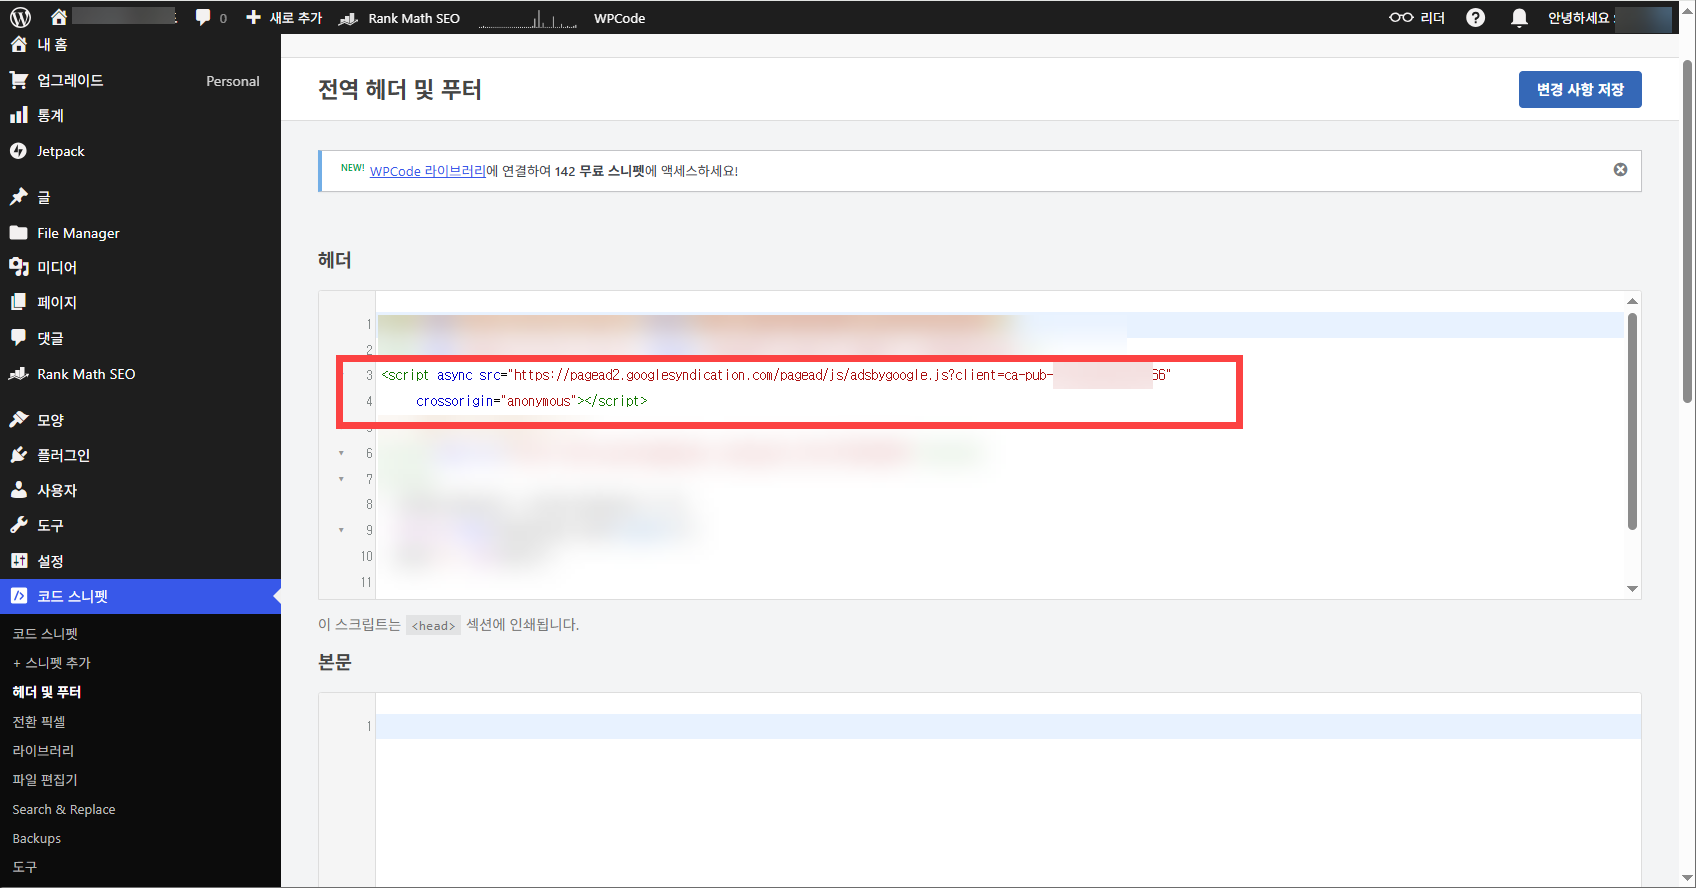Open the 모양 paintbrush icon

[x=18, y=420]
